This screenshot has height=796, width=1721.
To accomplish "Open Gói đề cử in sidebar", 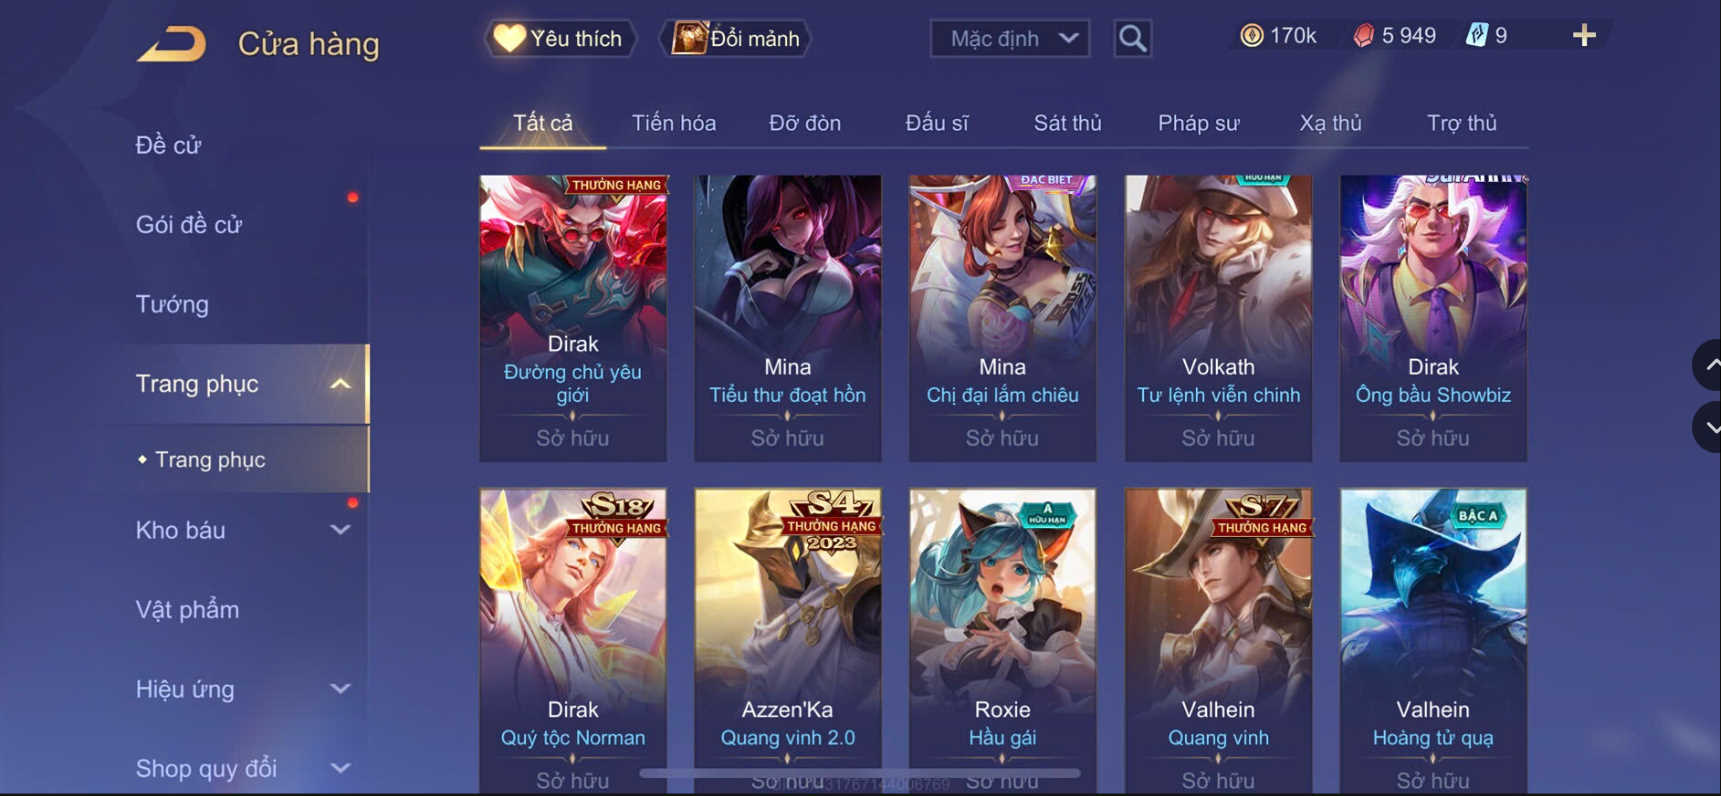I will [x=189, y=224].
